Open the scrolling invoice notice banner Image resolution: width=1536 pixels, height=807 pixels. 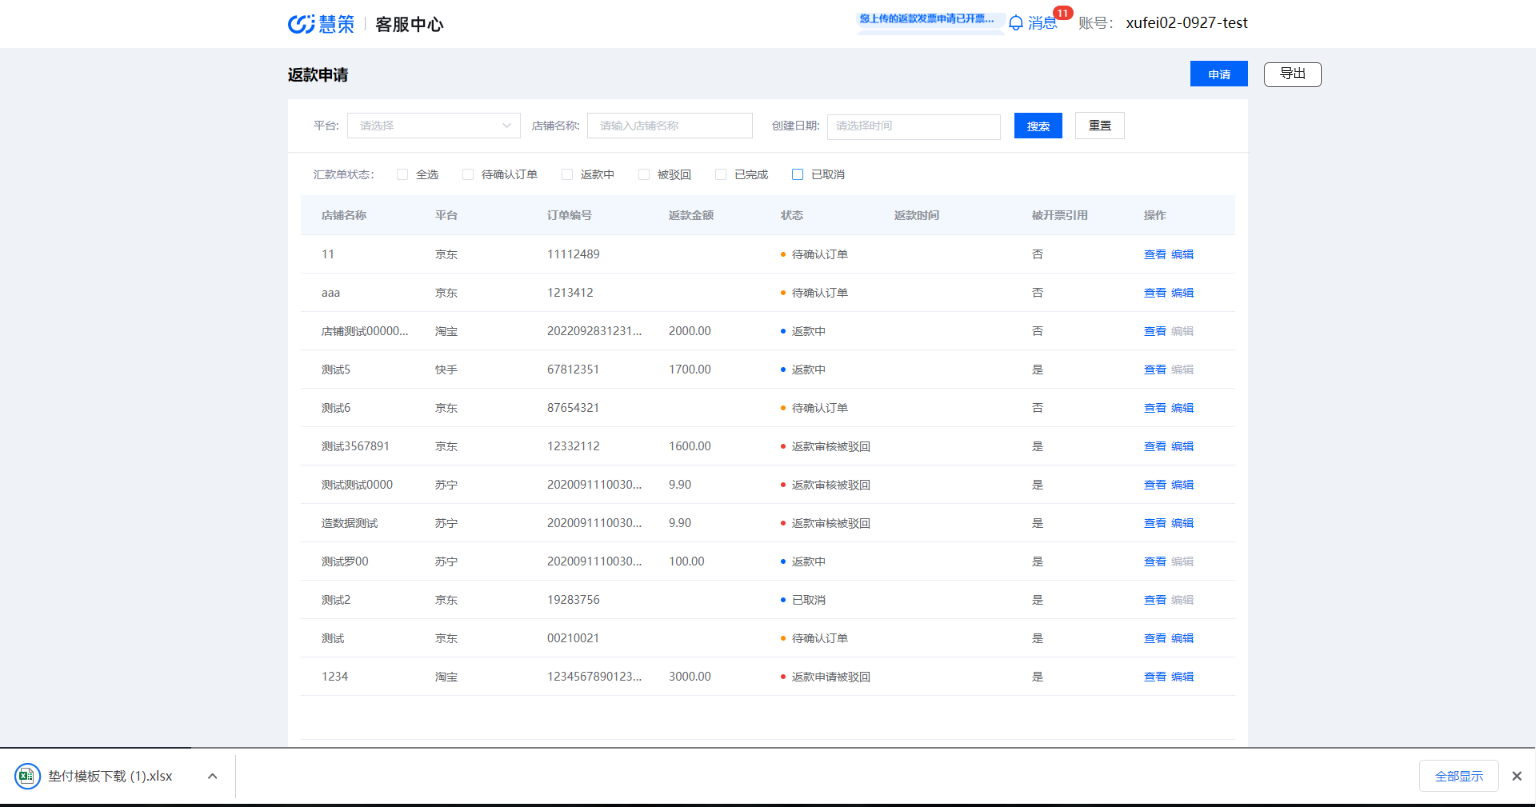pos(931,19)
